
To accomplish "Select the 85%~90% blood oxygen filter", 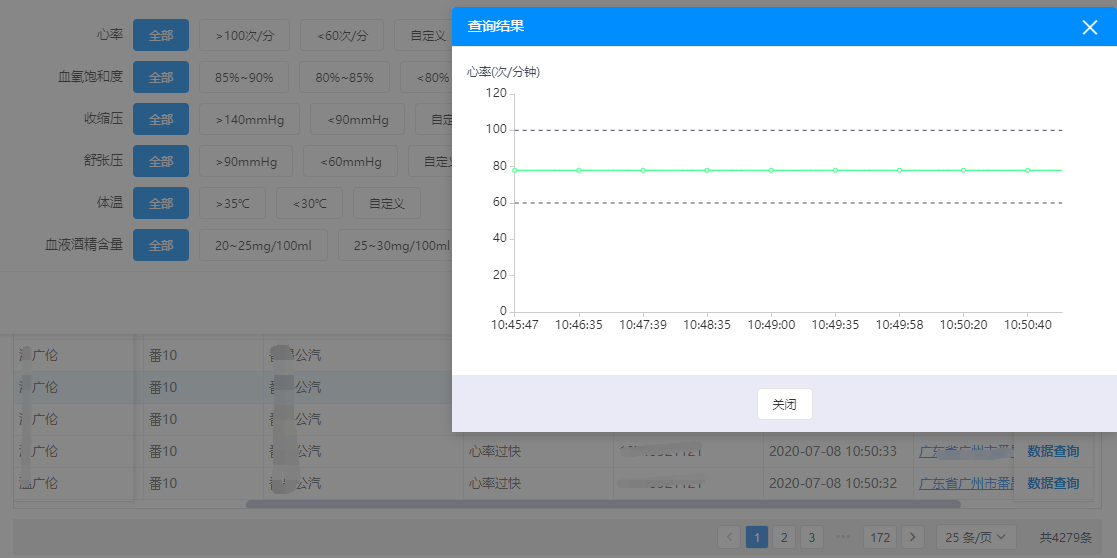I will (244, 77).
